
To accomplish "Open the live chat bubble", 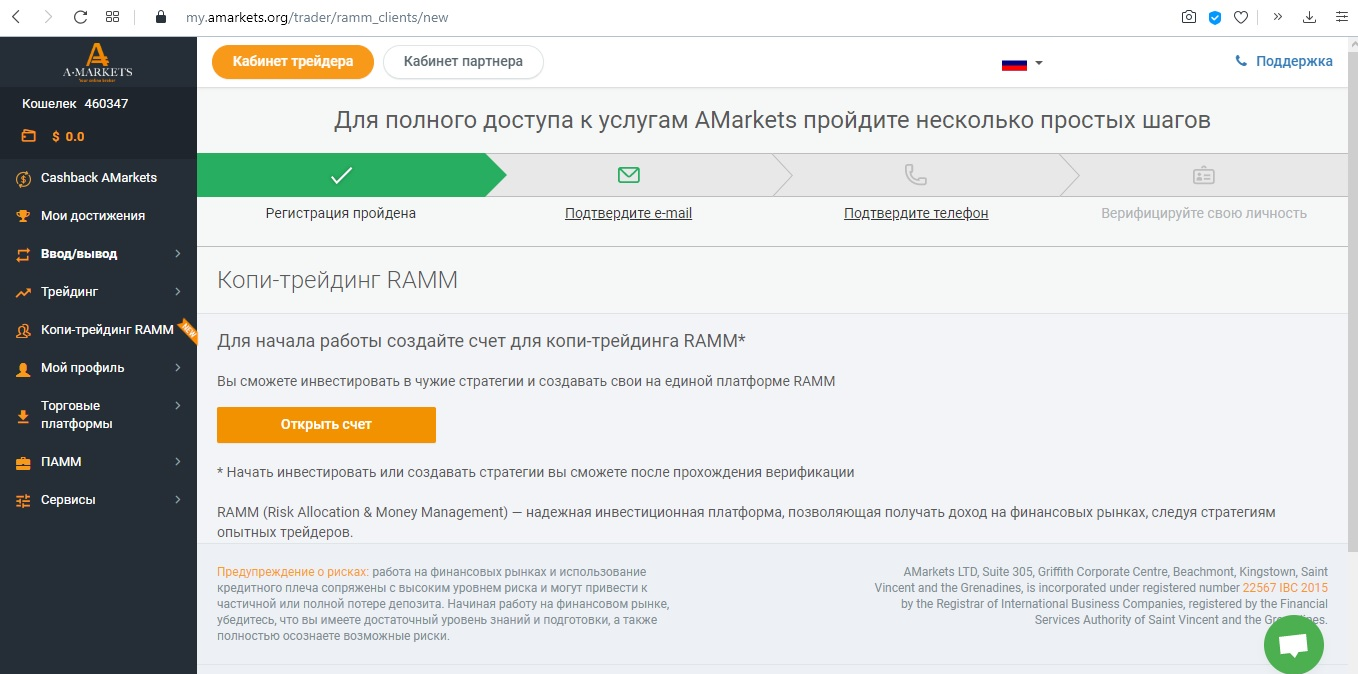I will point(1294,644).
